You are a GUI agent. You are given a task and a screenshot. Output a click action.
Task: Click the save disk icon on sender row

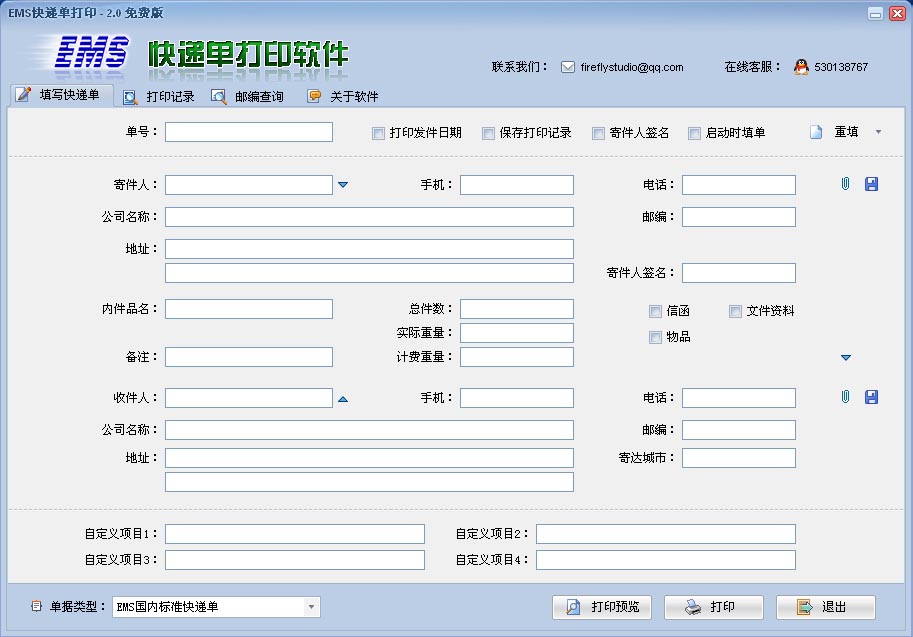[872, 184]
